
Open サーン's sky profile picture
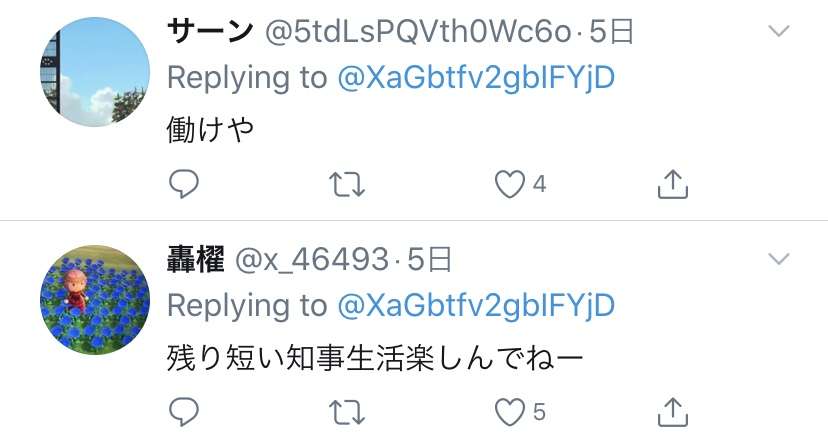click(x=95, y=72)
